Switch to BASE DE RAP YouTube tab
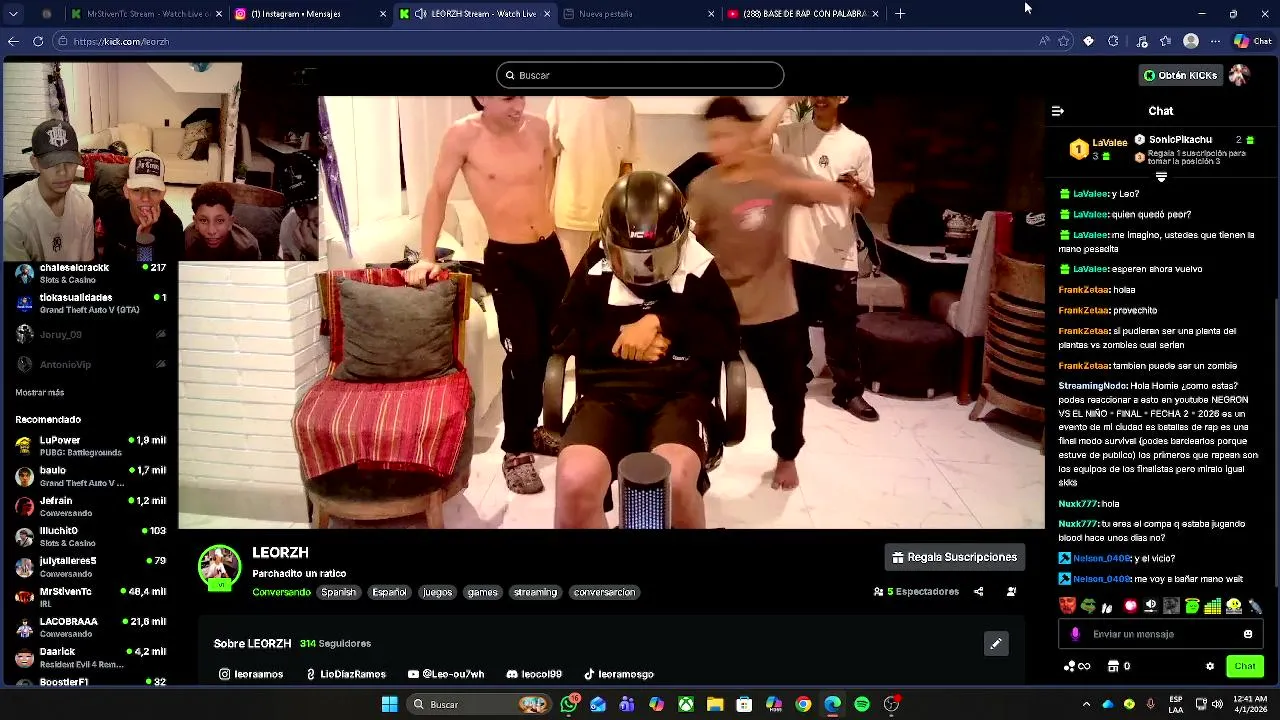1280x720 pixels. [802, 14]
